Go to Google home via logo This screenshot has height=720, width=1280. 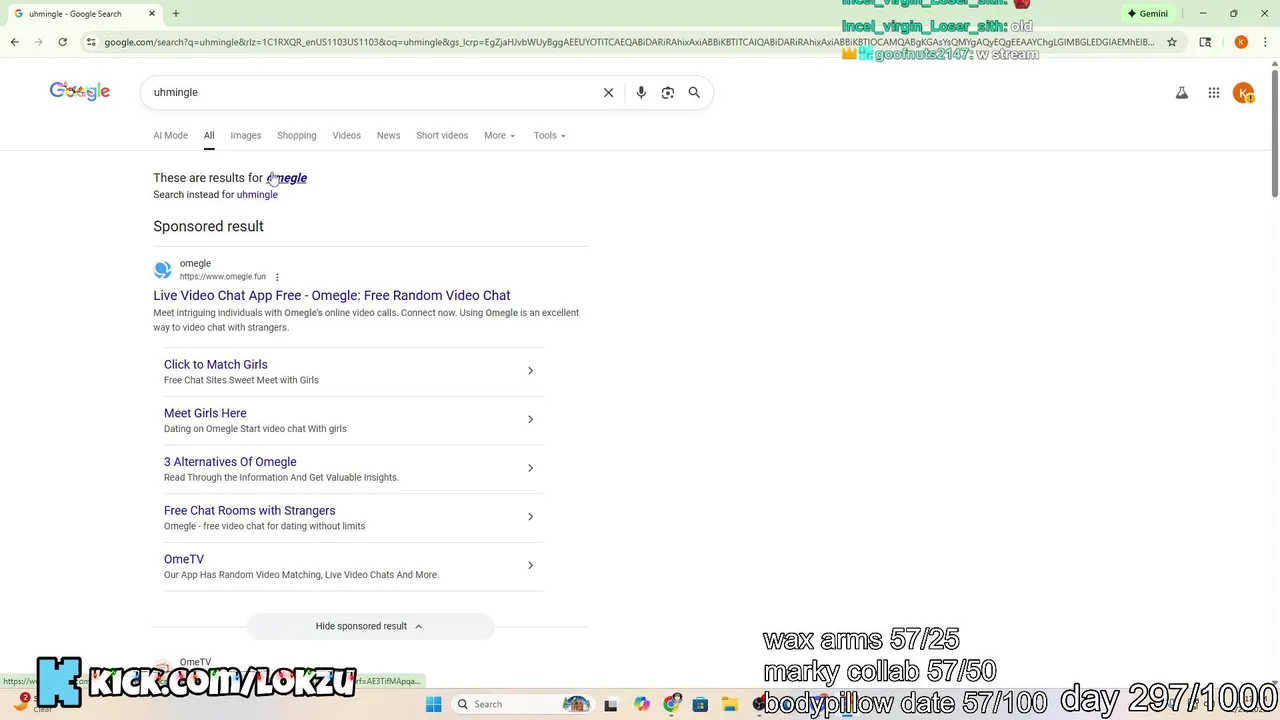click(80, 91)
